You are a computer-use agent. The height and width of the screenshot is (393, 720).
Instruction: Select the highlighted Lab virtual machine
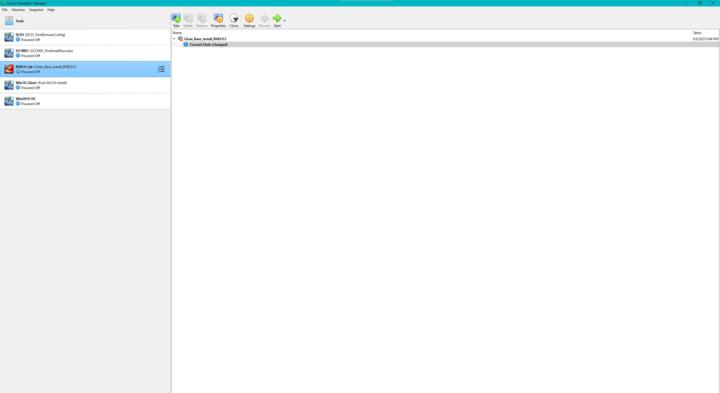click(x=85, y=69)
